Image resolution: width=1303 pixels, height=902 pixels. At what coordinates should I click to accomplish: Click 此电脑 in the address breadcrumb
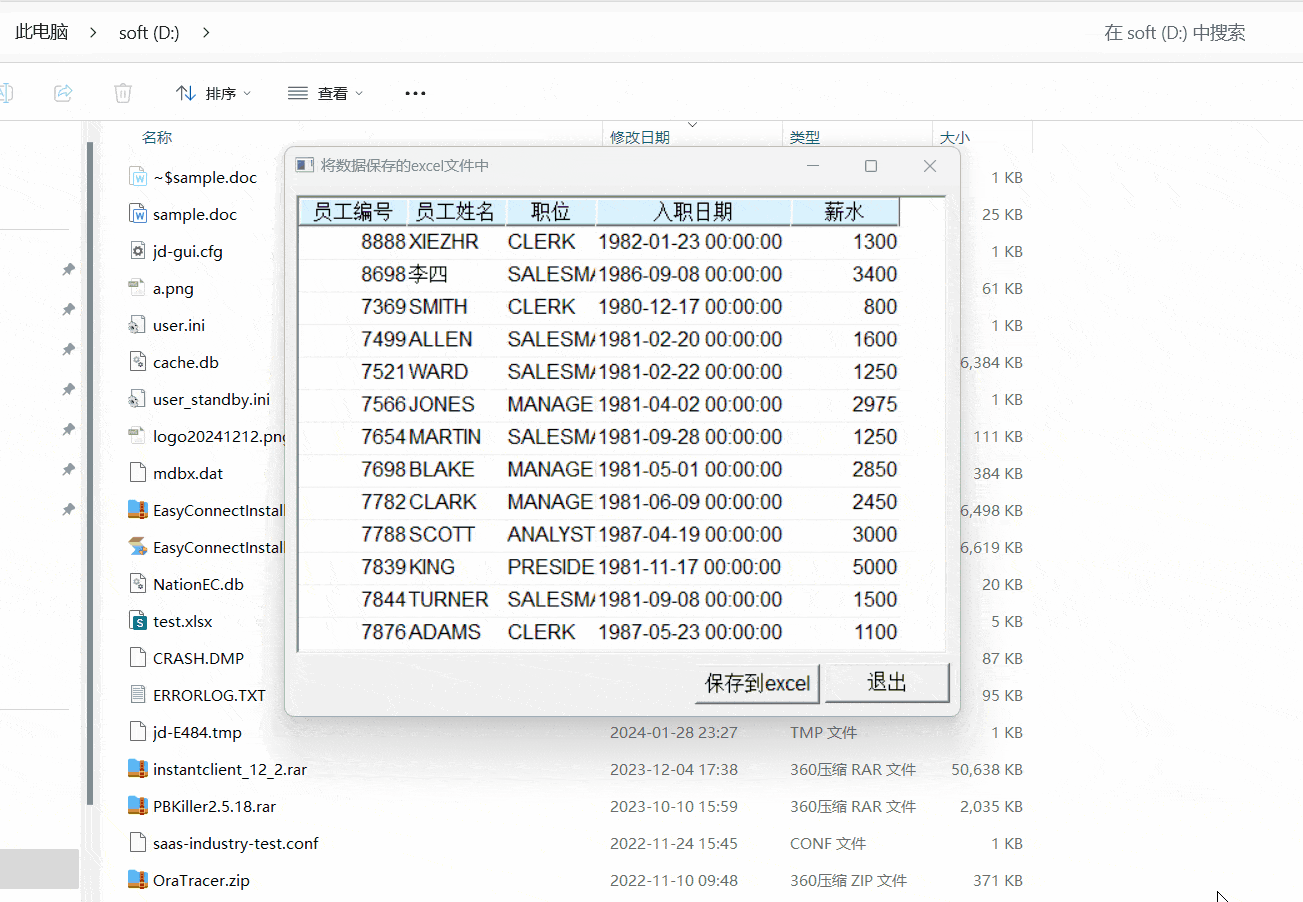[42, 32]
